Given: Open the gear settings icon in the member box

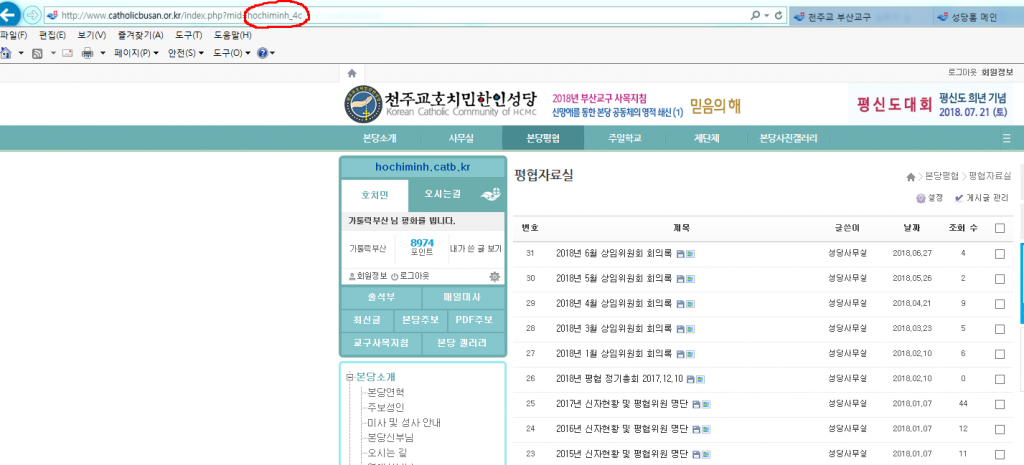Looking at the screenshot, I should (494, 275).
